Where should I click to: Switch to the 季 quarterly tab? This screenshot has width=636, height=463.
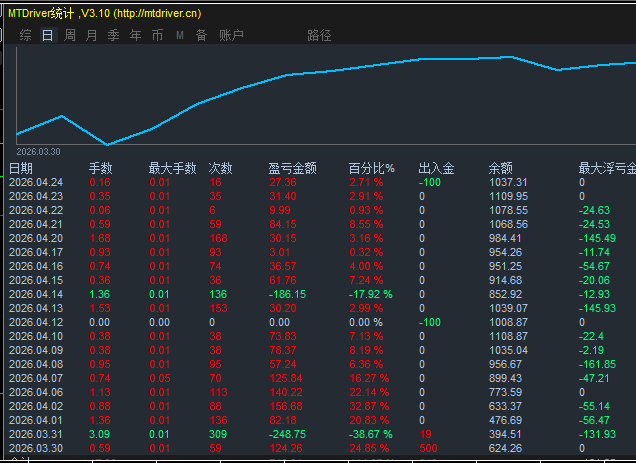[114, 35]
